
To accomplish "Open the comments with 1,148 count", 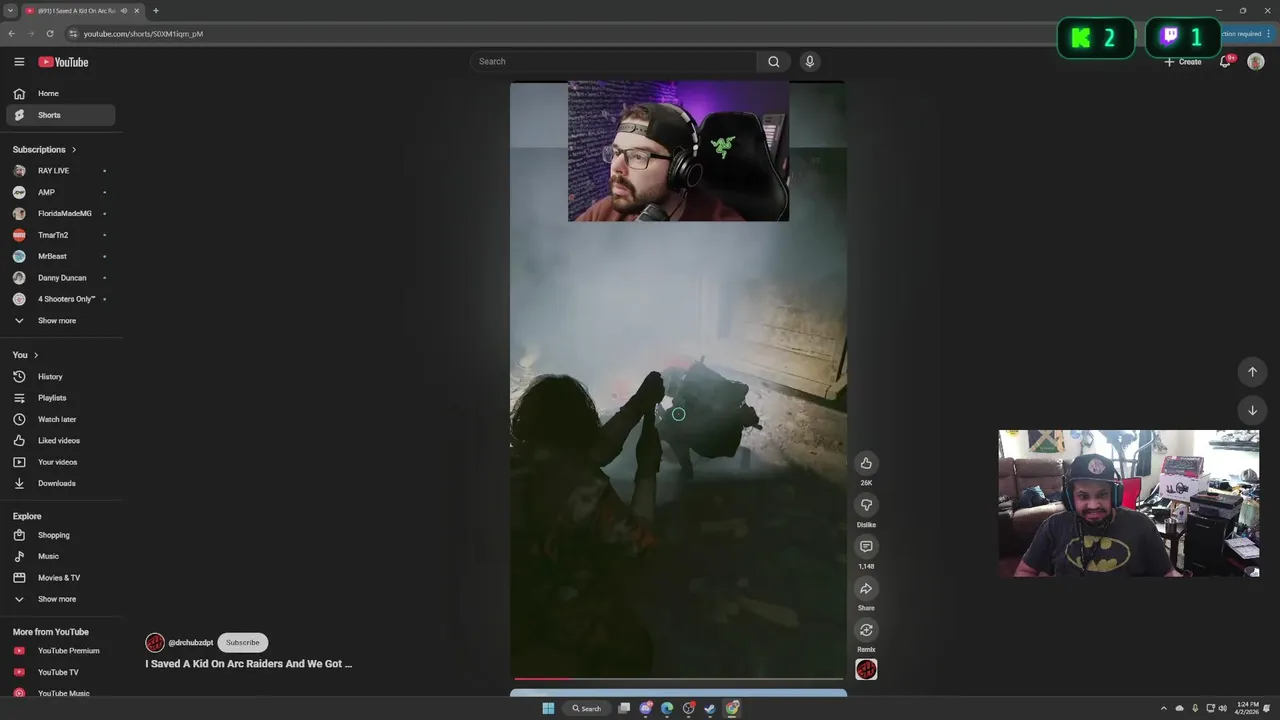I will pos(866,547).
